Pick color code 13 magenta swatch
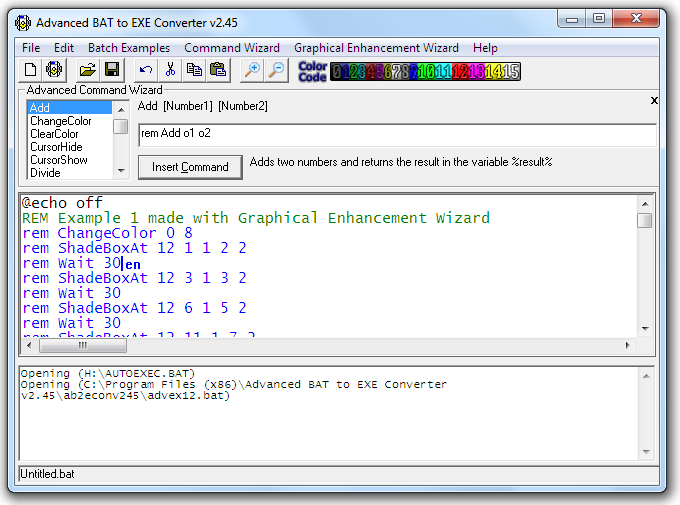 pyautogui.click(x=477, y=72)
